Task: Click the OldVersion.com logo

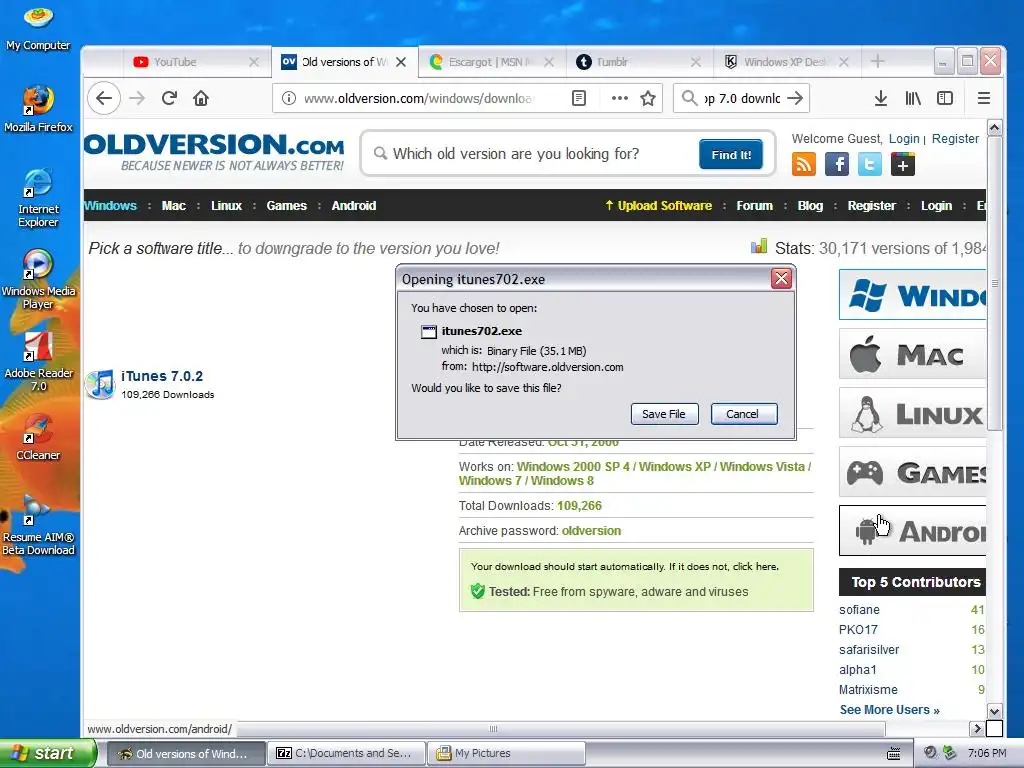Action: click(x=214, y=152)
